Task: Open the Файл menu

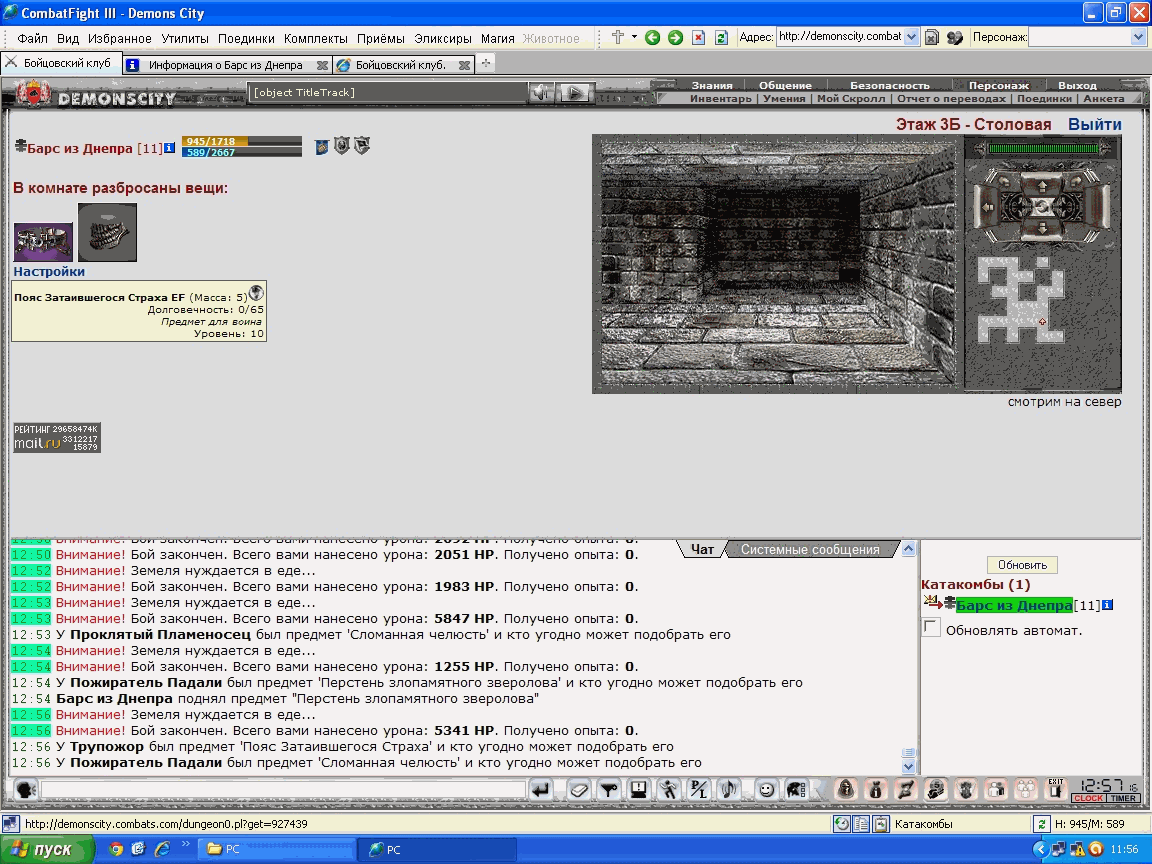Action: (x=32, y=38)
